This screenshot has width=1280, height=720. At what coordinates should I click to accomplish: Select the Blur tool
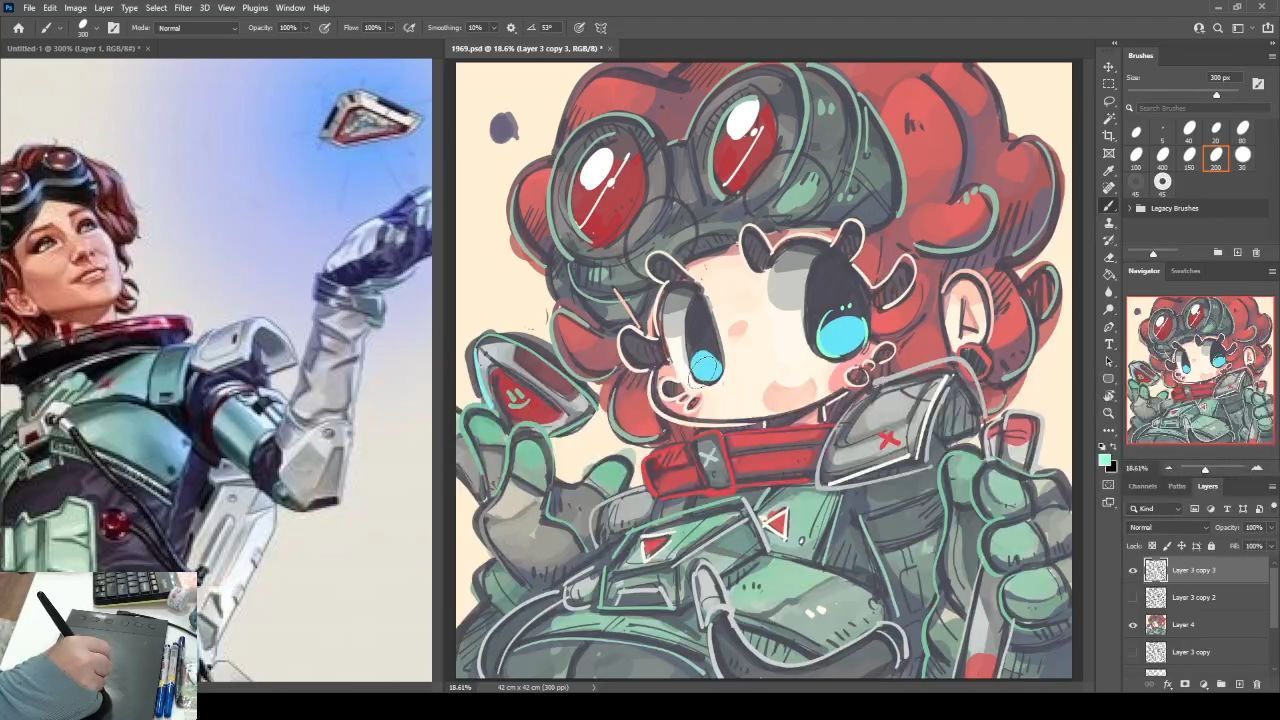(1109, 292)
